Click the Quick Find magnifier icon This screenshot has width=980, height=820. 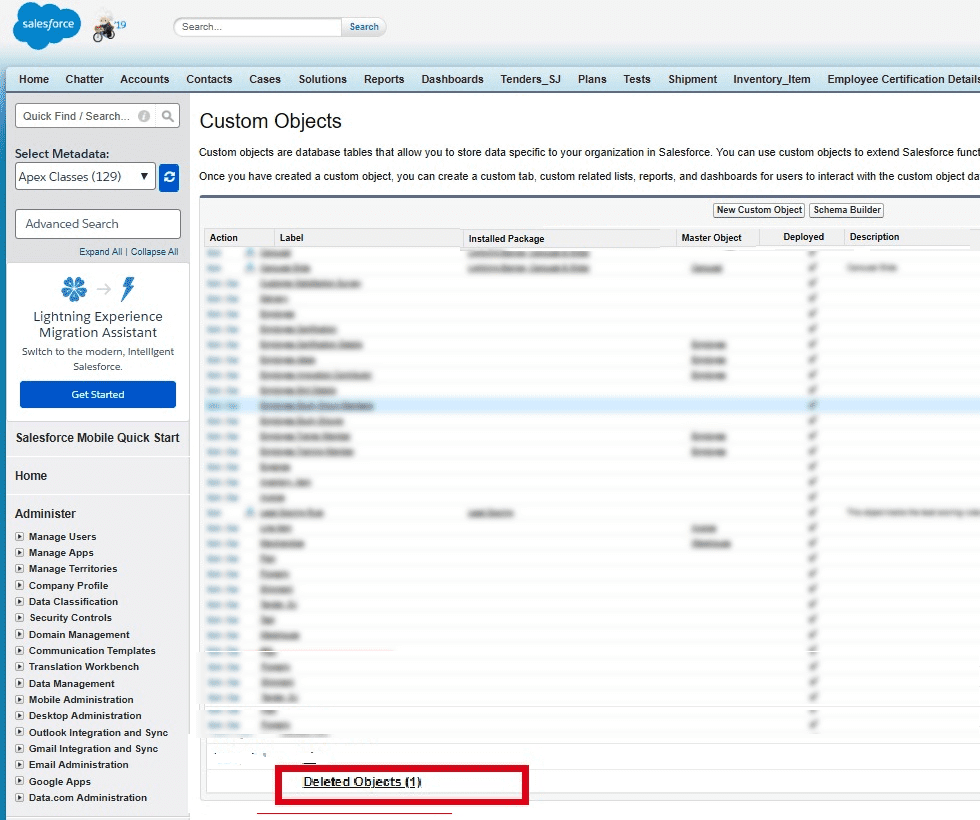[x=168, y=116]
